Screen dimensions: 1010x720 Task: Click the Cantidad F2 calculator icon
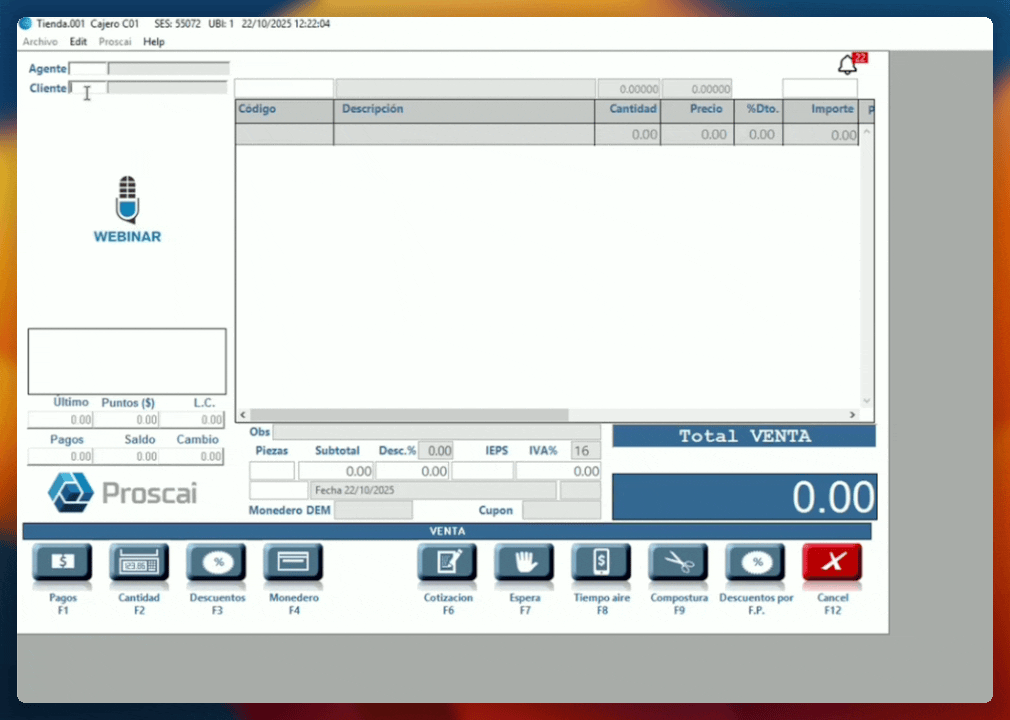[x=139, y=563]
